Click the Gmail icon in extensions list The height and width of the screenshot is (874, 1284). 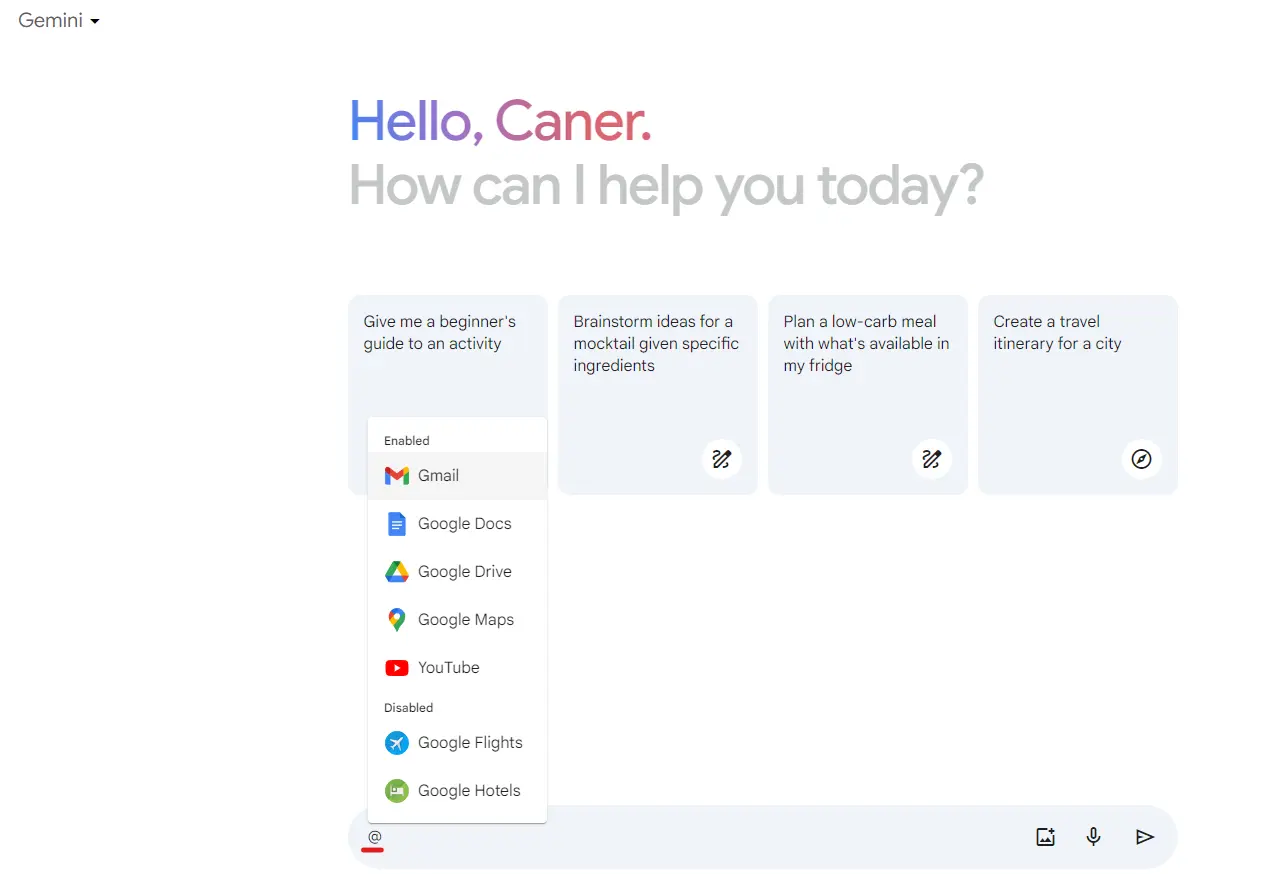pyautogui.click(x=397, y=476)
